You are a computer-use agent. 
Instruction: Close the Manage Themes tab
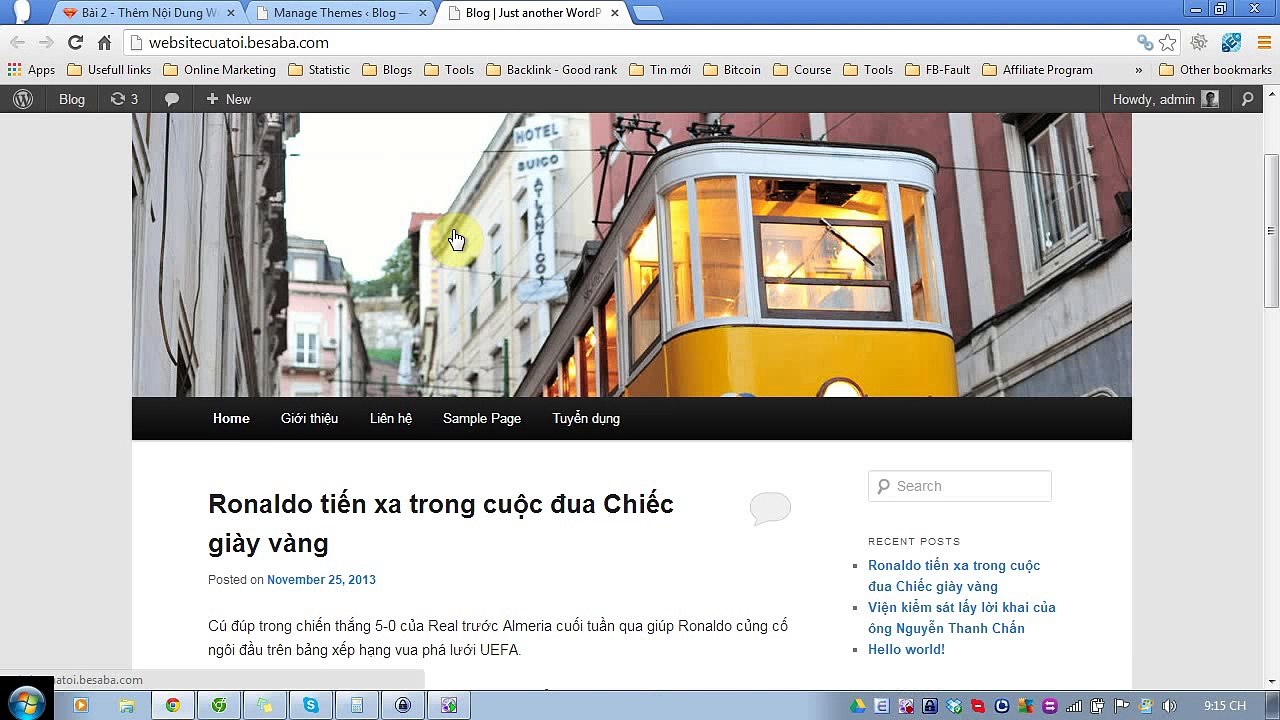(x=422, y=13)
